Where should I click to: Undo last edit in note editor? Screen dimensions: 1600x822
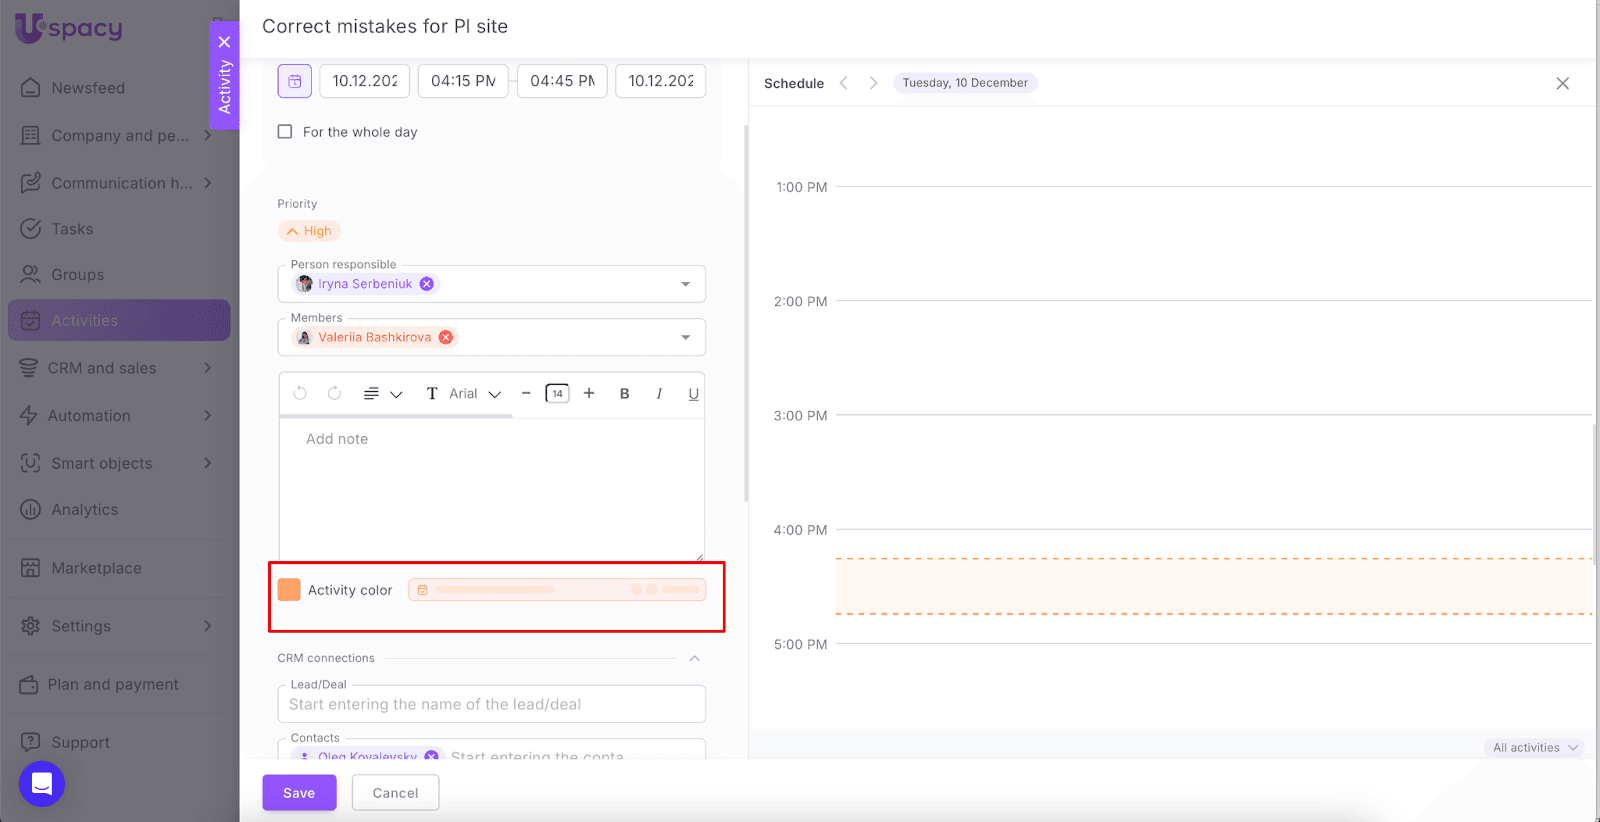(x=300, y=394)
